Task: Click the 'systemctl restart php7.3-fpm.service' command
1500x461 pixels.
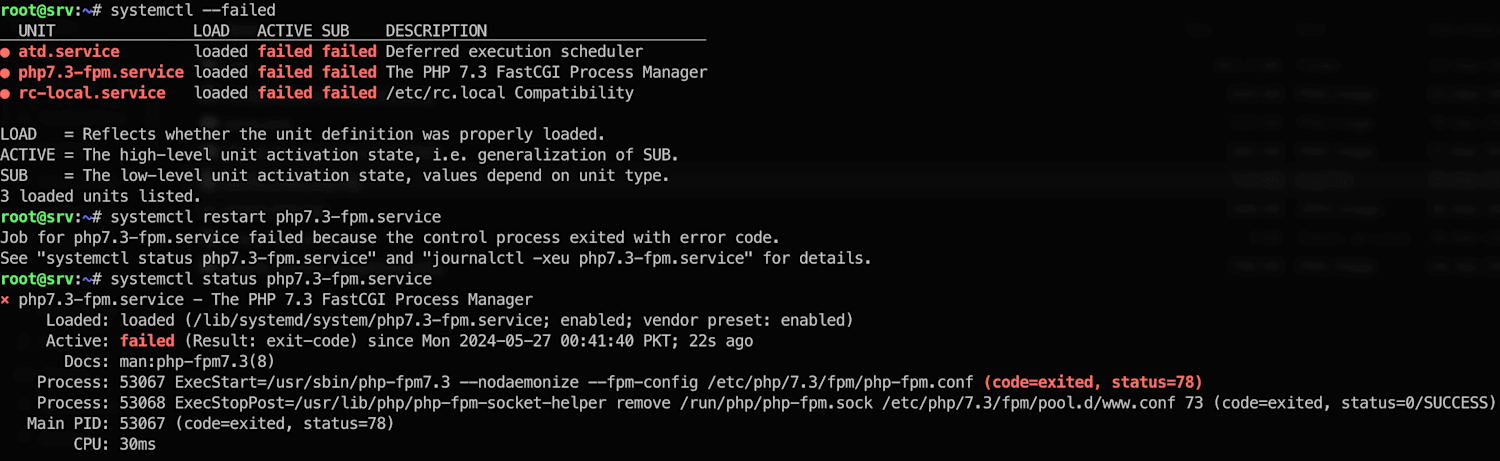Action: coord(276,217)
